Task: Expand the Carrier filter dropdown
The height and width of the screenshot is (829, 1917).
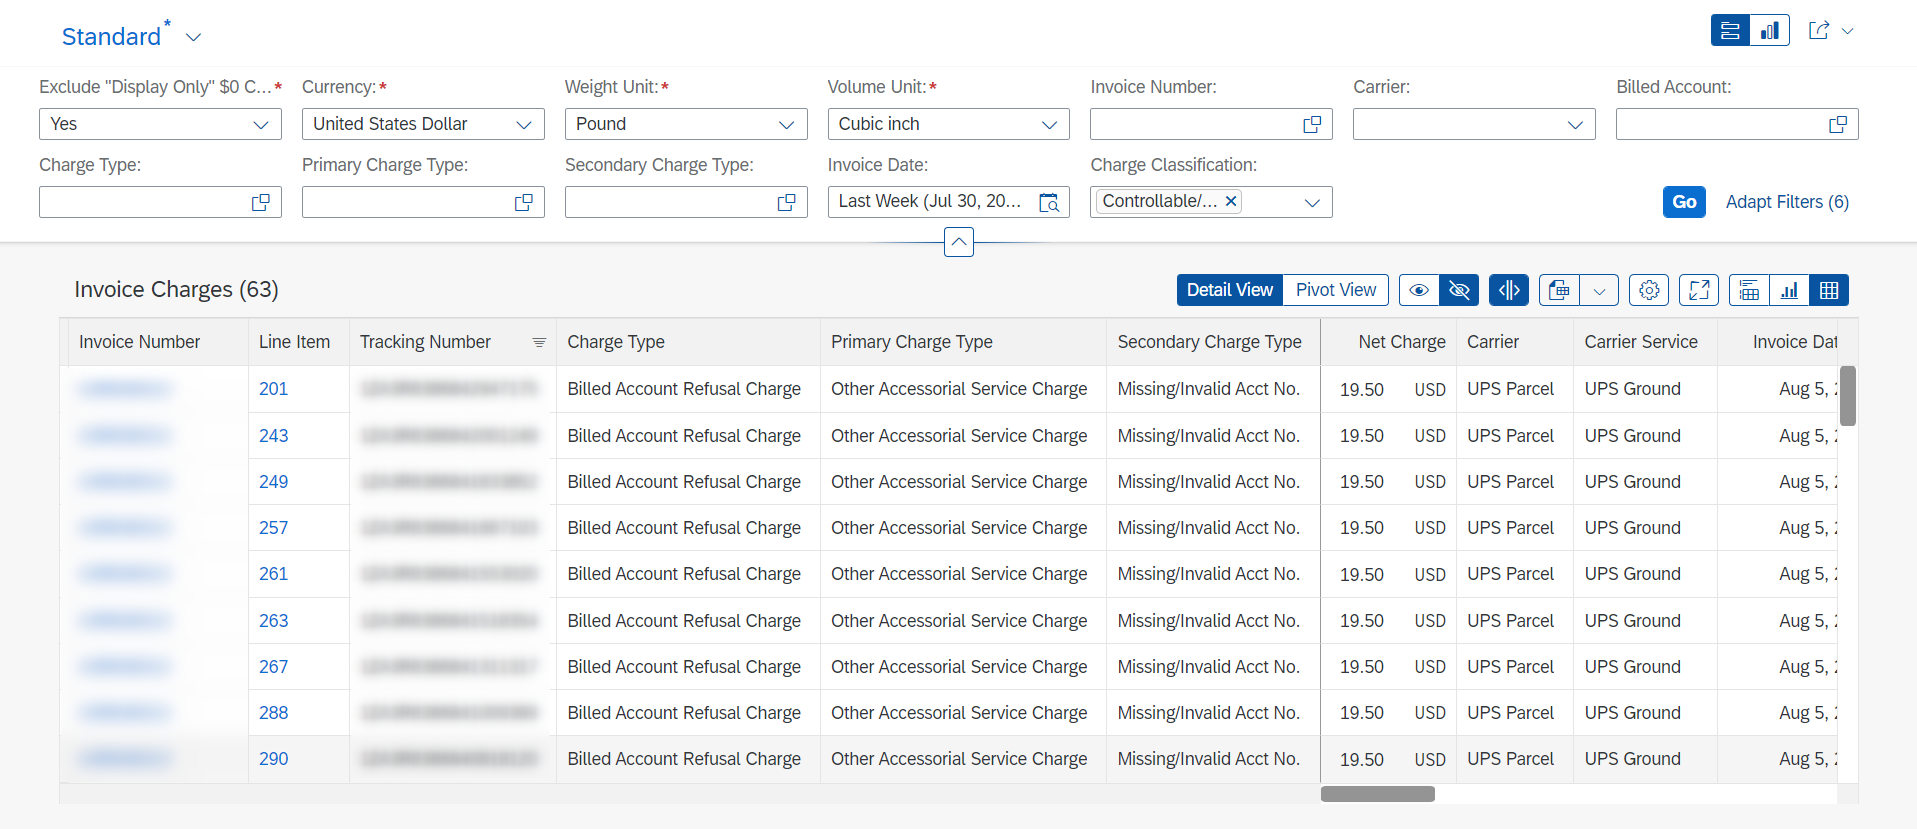Action: point(1575,124)
